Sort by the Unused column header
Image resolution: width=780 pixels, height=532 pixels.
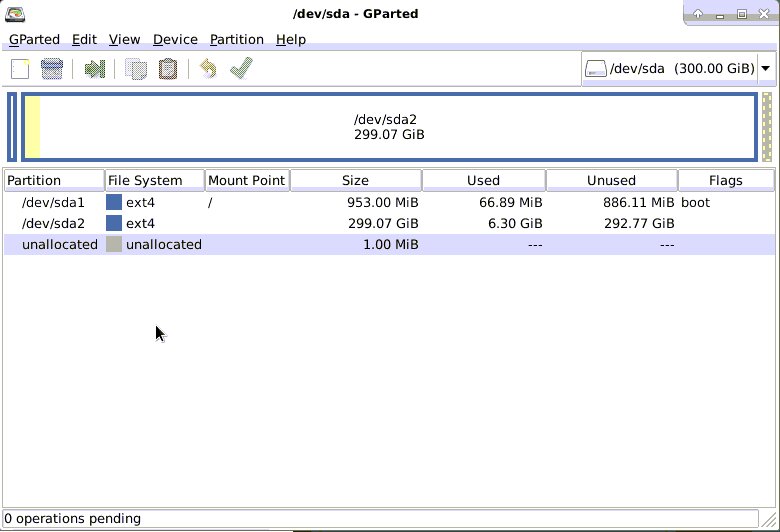611,180
